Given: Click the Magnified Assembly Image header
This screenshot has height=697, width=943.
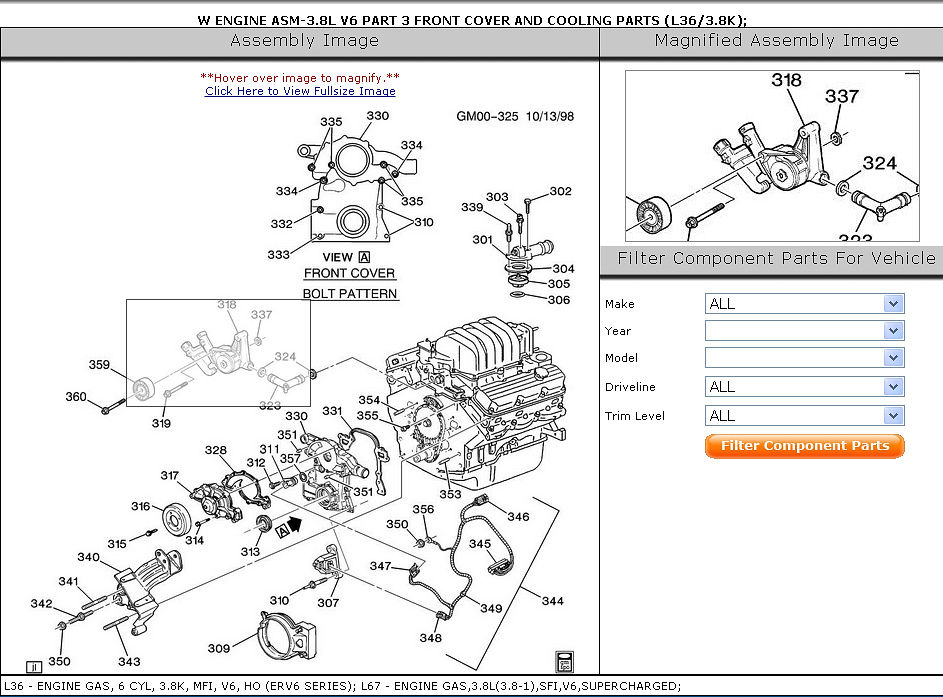Looking at the screenshot, I should (x=776, y=41).
